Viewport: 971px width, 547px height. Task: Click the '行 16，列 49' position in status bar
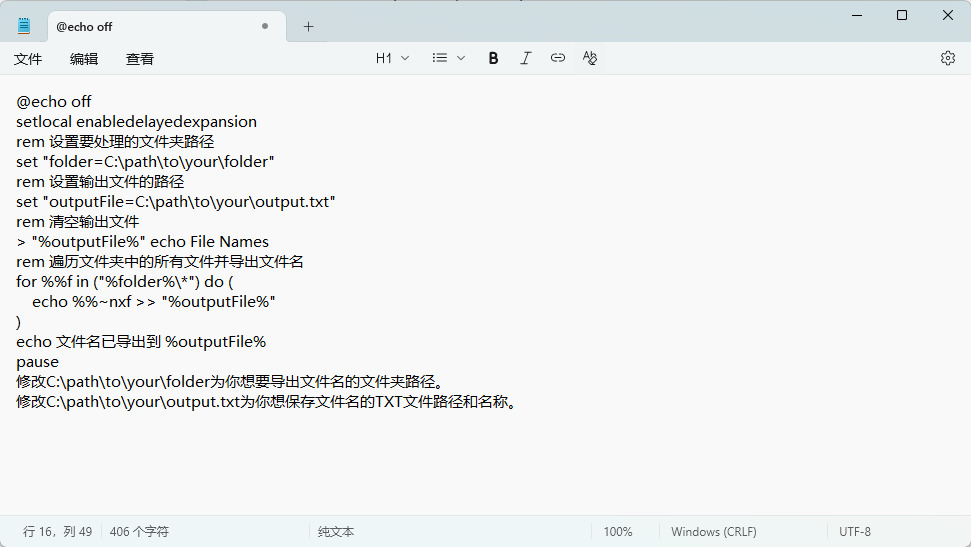(x=58, y=532)
